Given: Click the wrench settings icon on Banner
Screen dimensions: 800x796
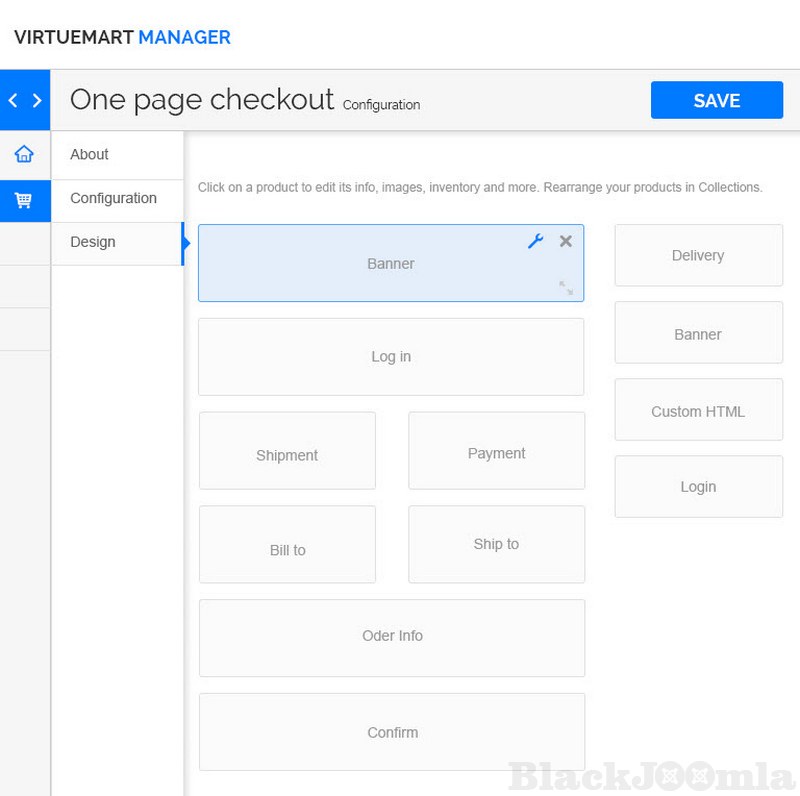Looking at the screenshot, I should (x=535, y=241).
